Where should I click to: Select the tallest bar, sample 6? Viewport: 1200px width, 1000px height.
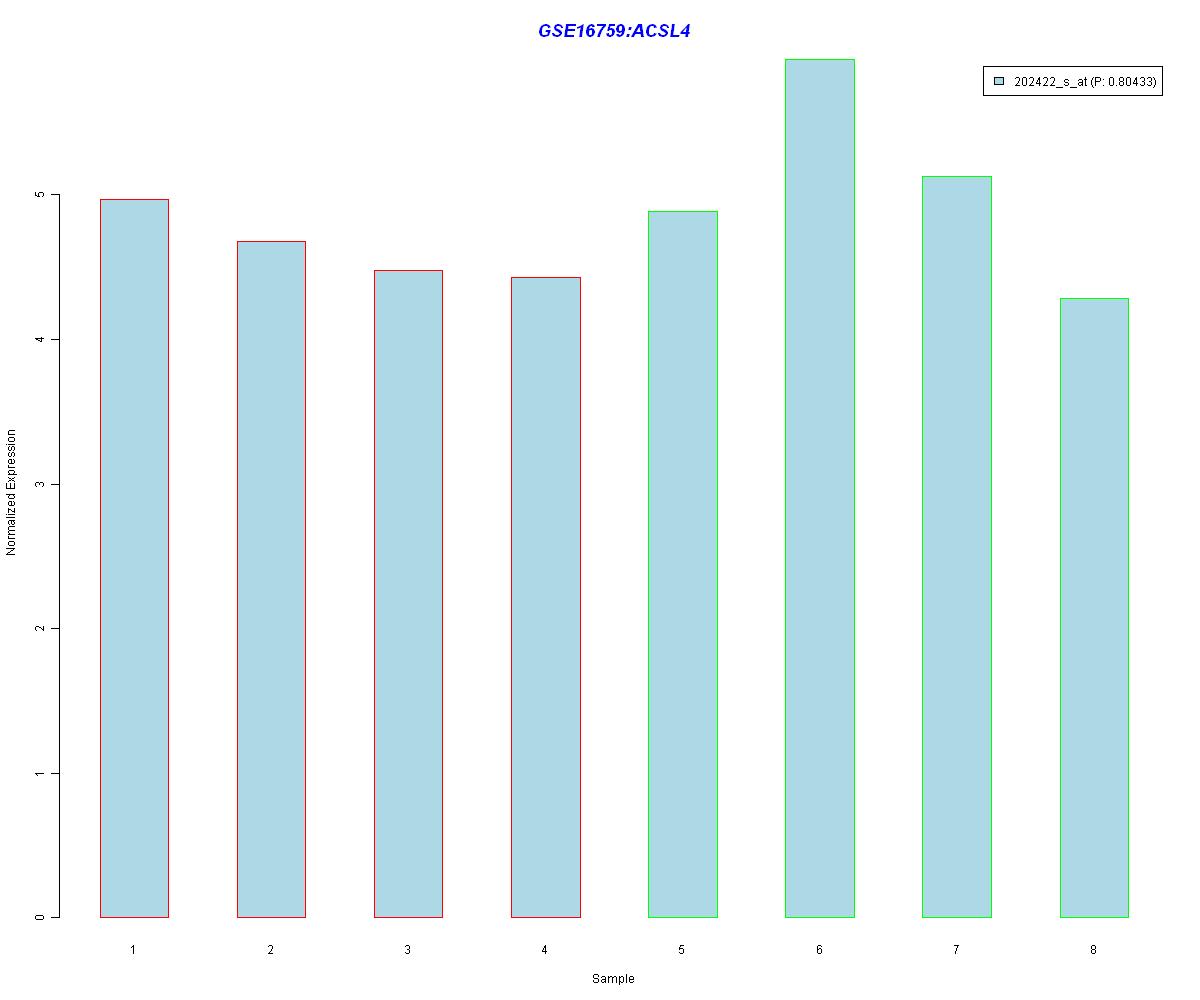tap(820, 488)
